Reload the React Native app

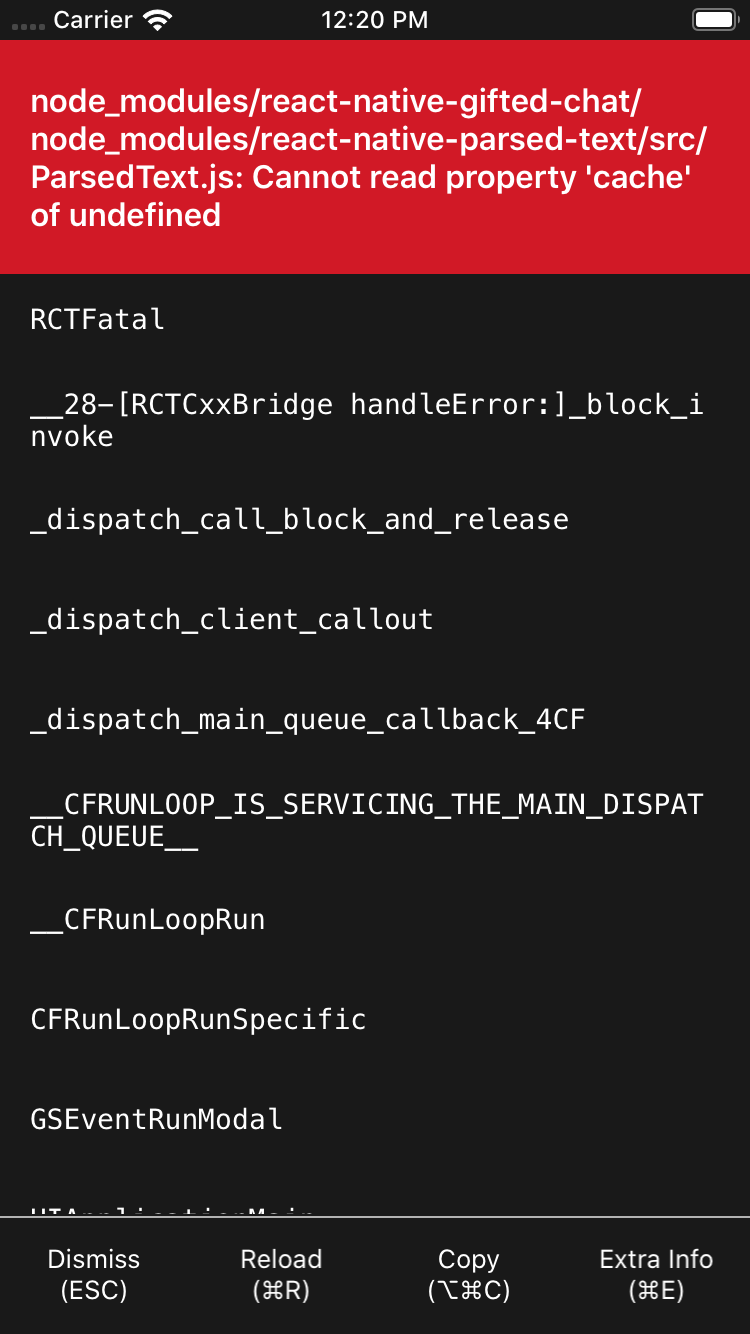pyautogui.click(x=281, y=1274)
